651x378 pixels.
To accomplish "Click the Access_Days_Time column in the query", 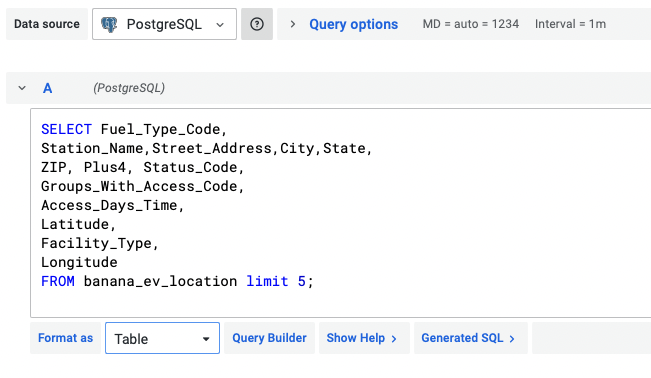I will coord(109,205).
